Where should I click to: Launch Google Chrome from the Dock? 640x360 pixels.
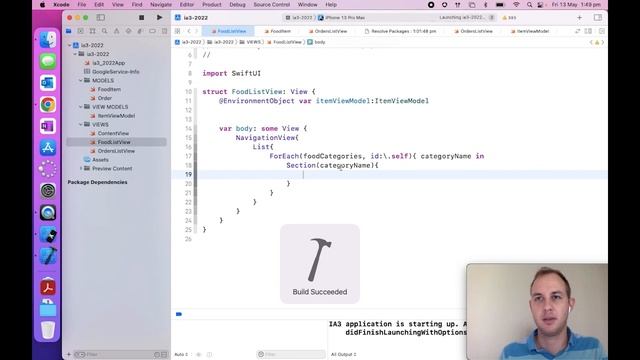(x=48, y=104)
